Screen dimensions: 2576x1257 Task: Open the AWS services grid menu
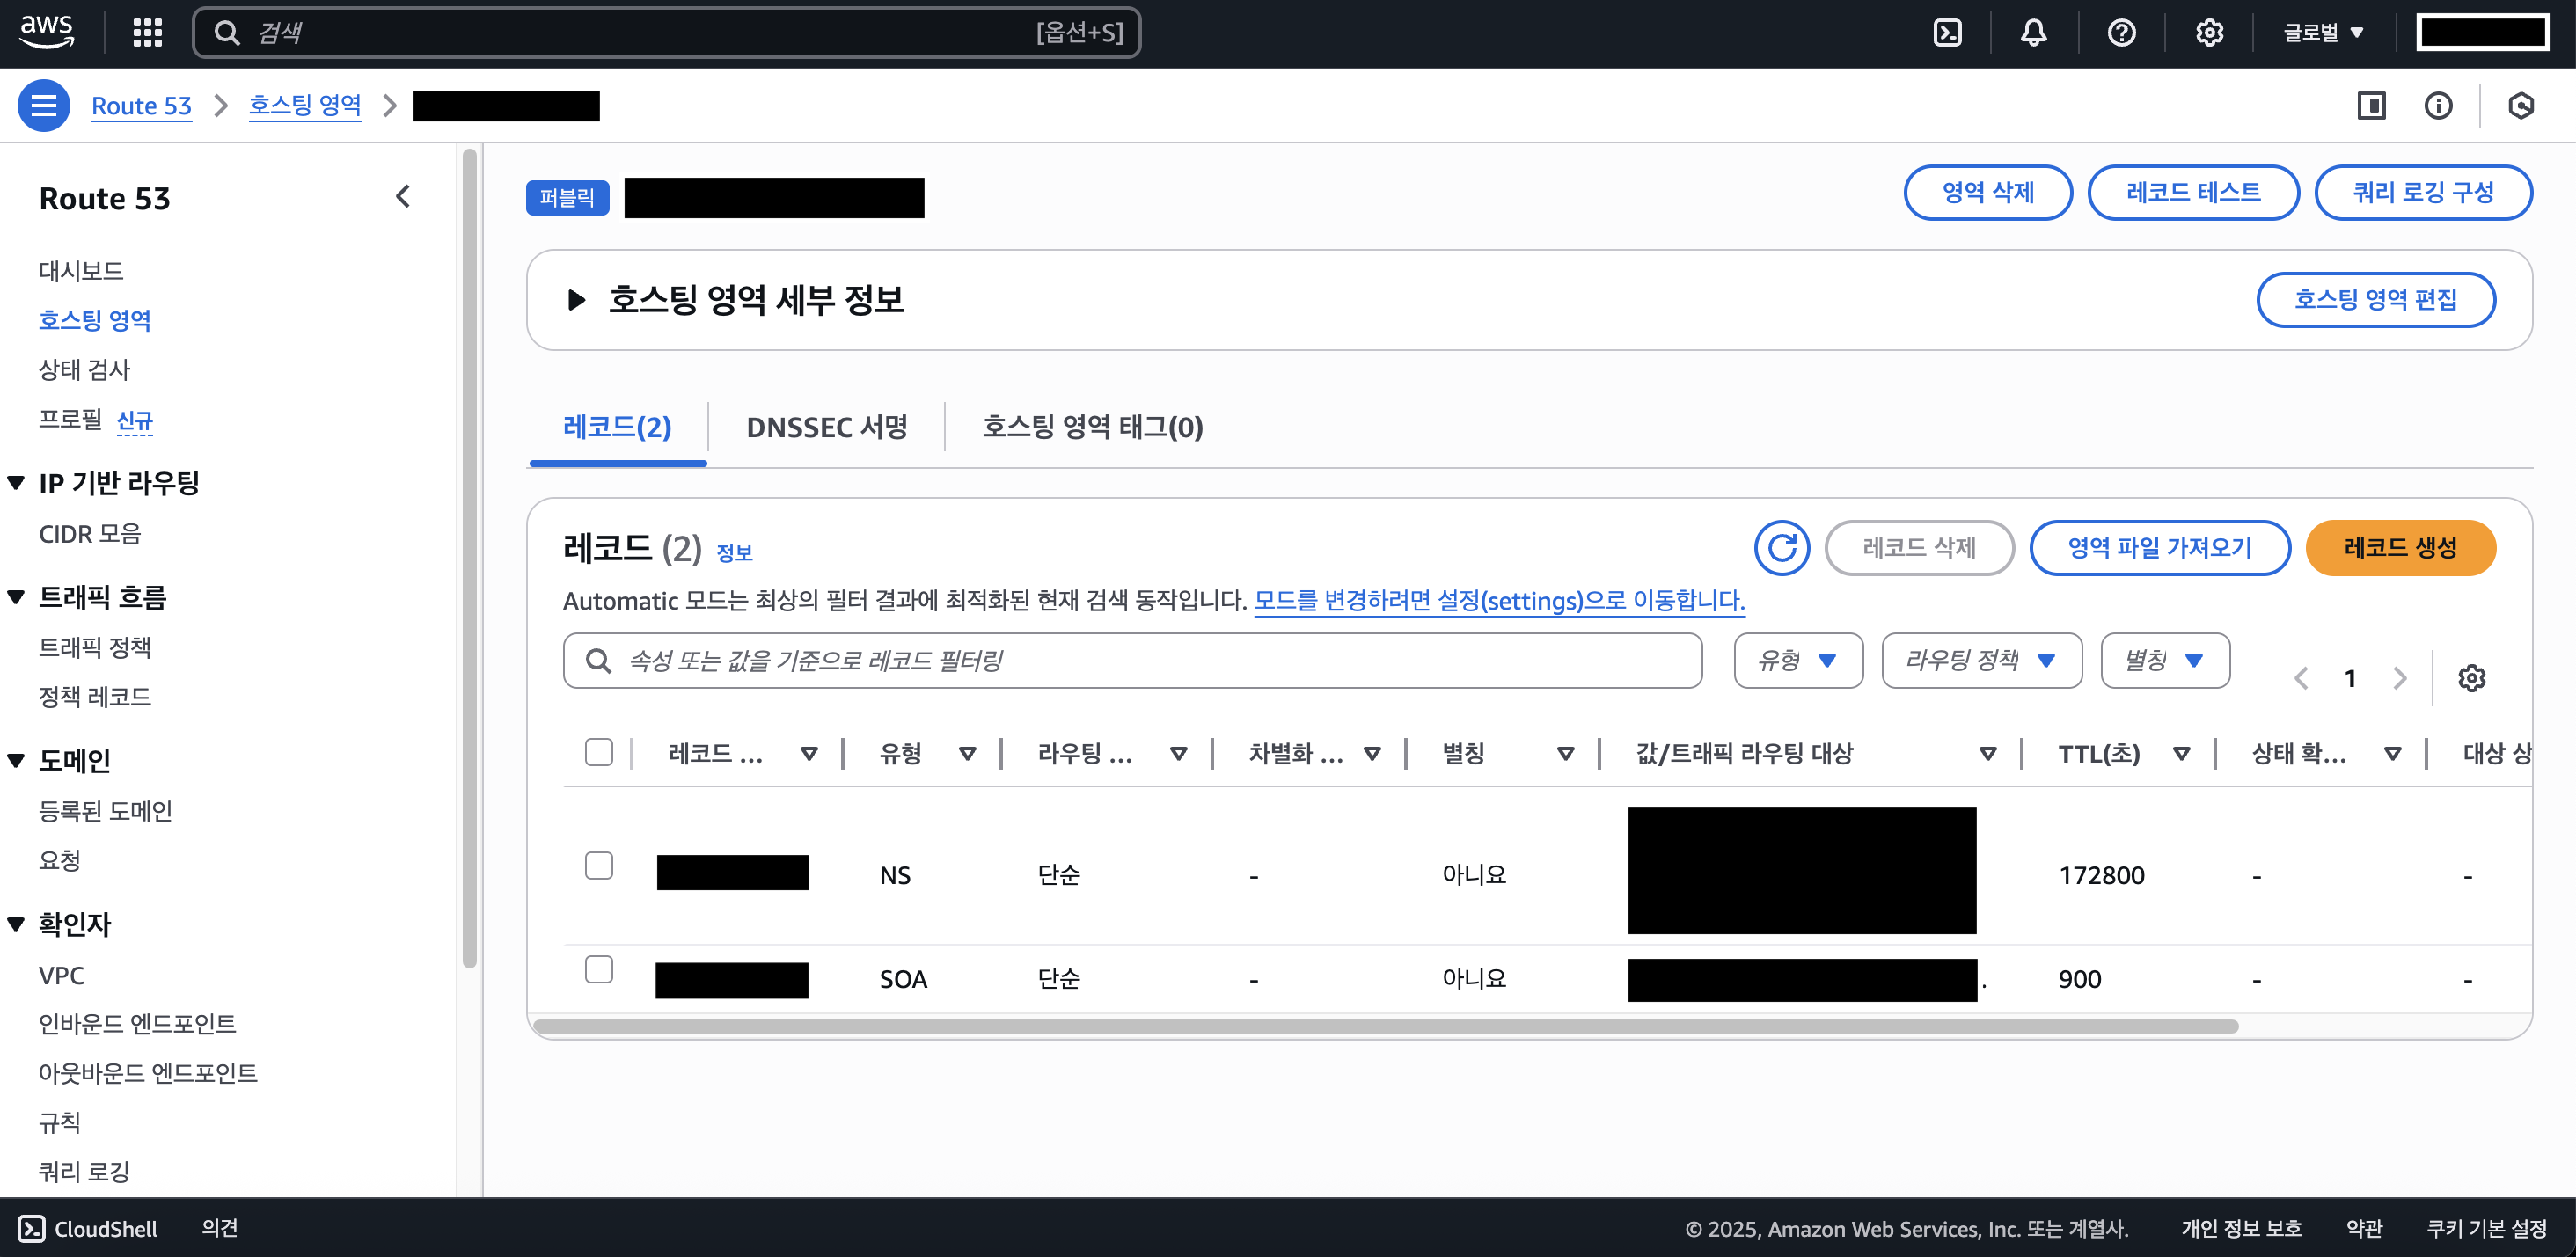click(146, 32)
